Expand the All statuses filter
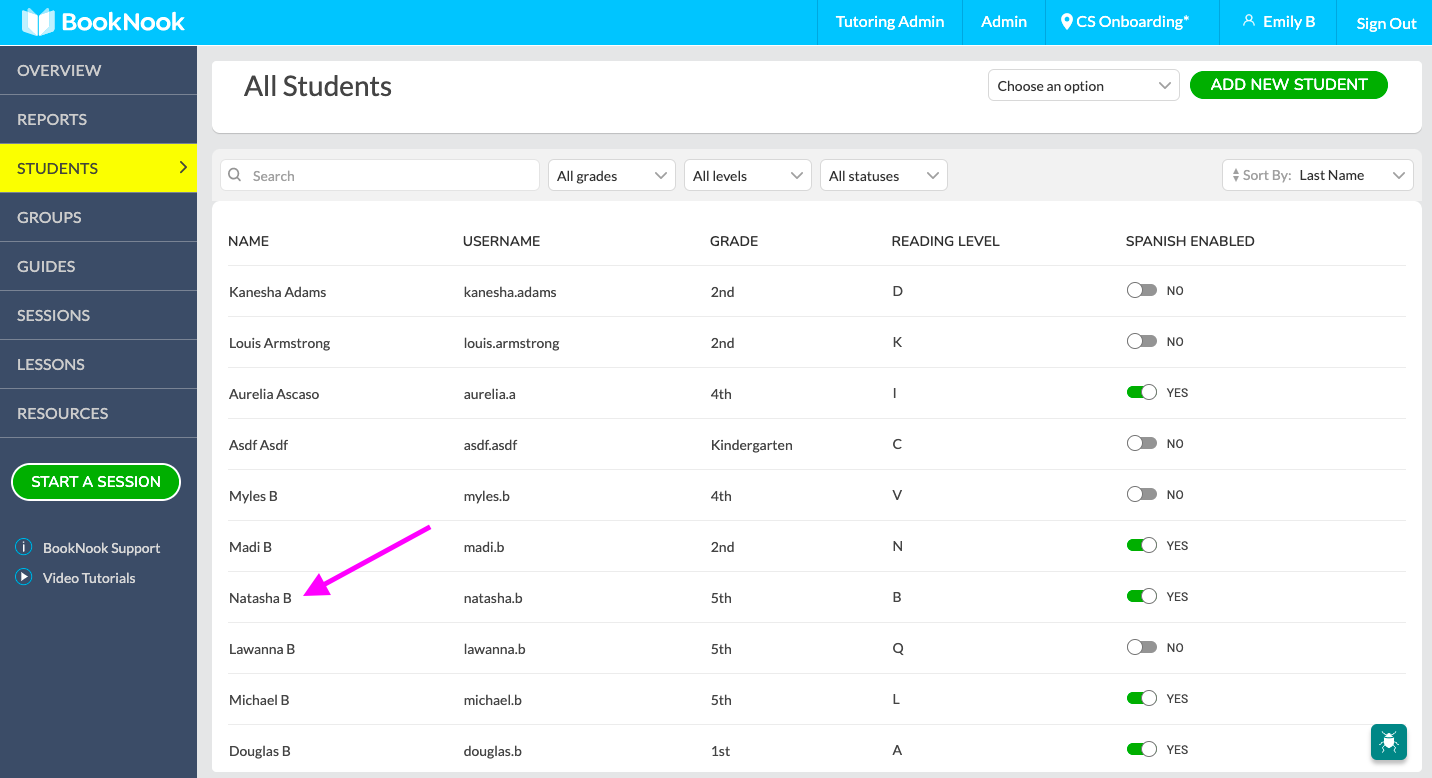The height and width of the screenshot is (778, 1432). coord(883,175)
